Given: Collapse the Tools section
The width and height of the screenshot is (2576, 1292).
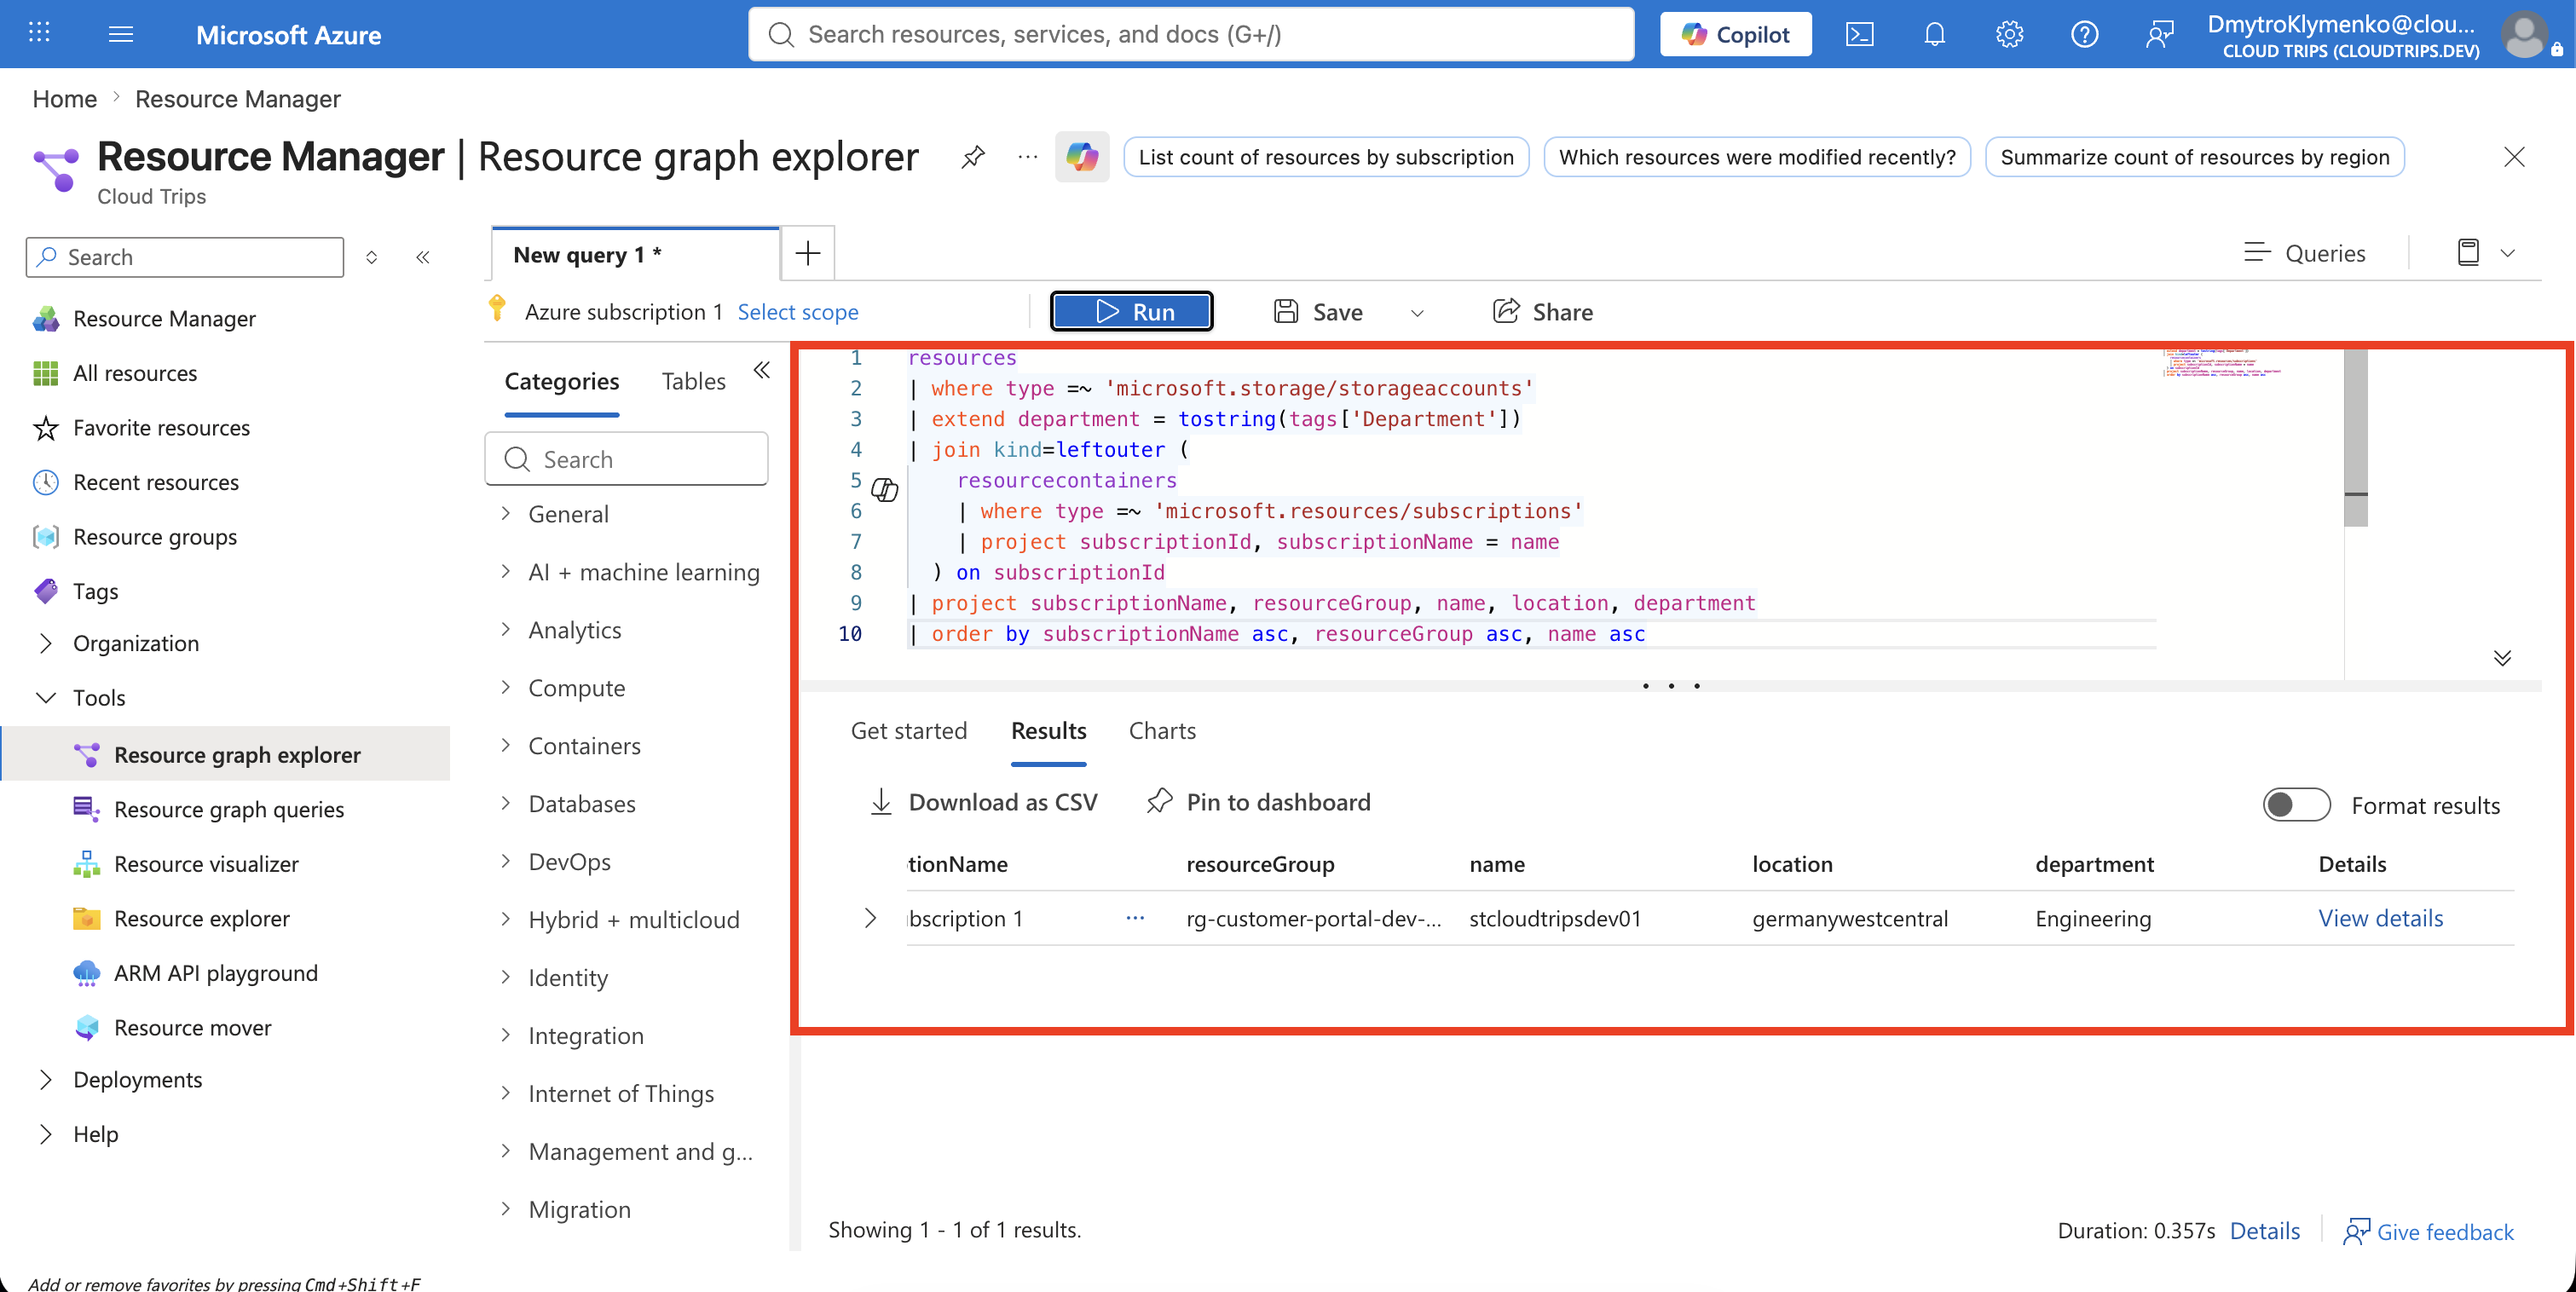Looking at the screenshot, I should (46, 697).
